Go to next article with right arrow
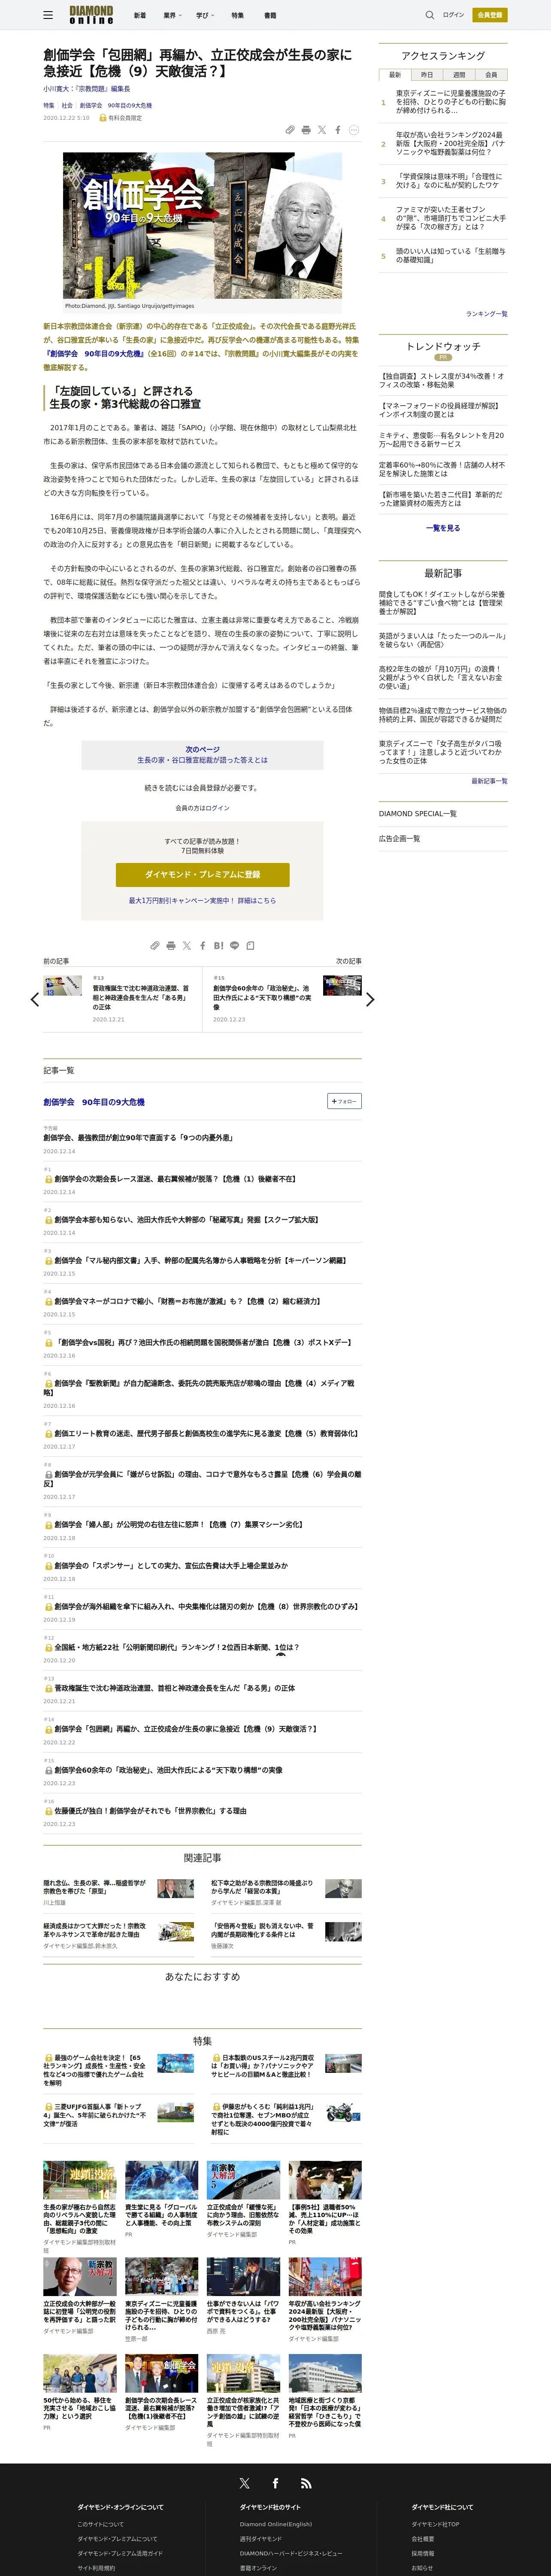 click(370, 999)
